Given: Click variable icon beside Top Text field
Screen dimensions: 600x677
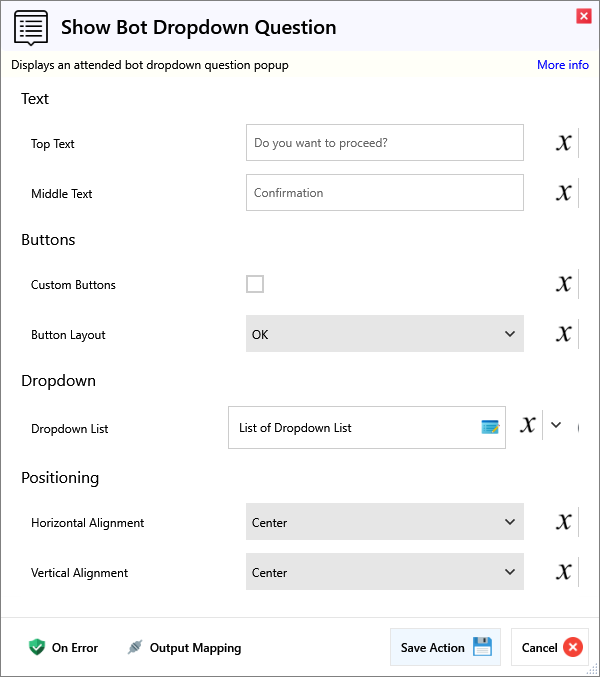Looking at the screenshot, I should coord(564,143).
